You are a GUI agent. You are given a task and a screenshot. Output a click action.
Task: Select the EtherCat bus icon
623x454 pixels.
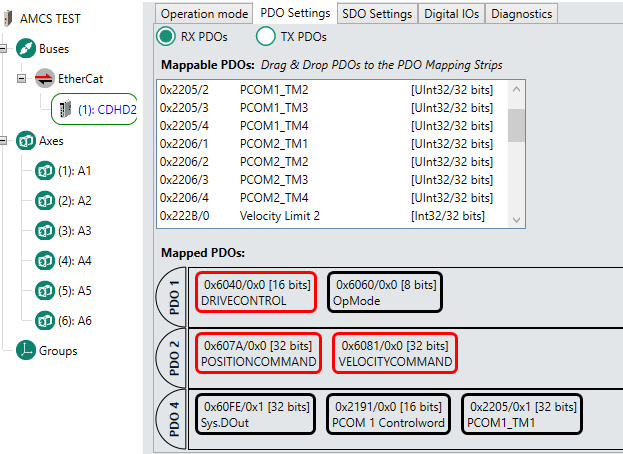[44, 77]
